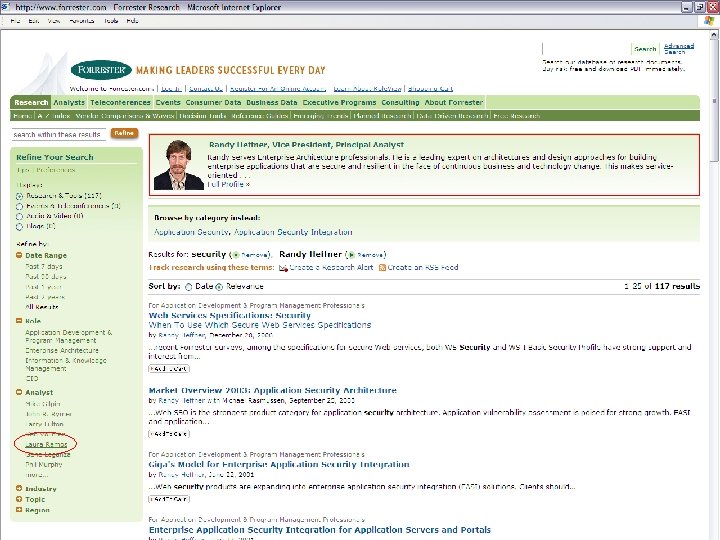Open Vendor Comparisons & Waves link
This screenshot has height=540, width=720.
[124, 116]
